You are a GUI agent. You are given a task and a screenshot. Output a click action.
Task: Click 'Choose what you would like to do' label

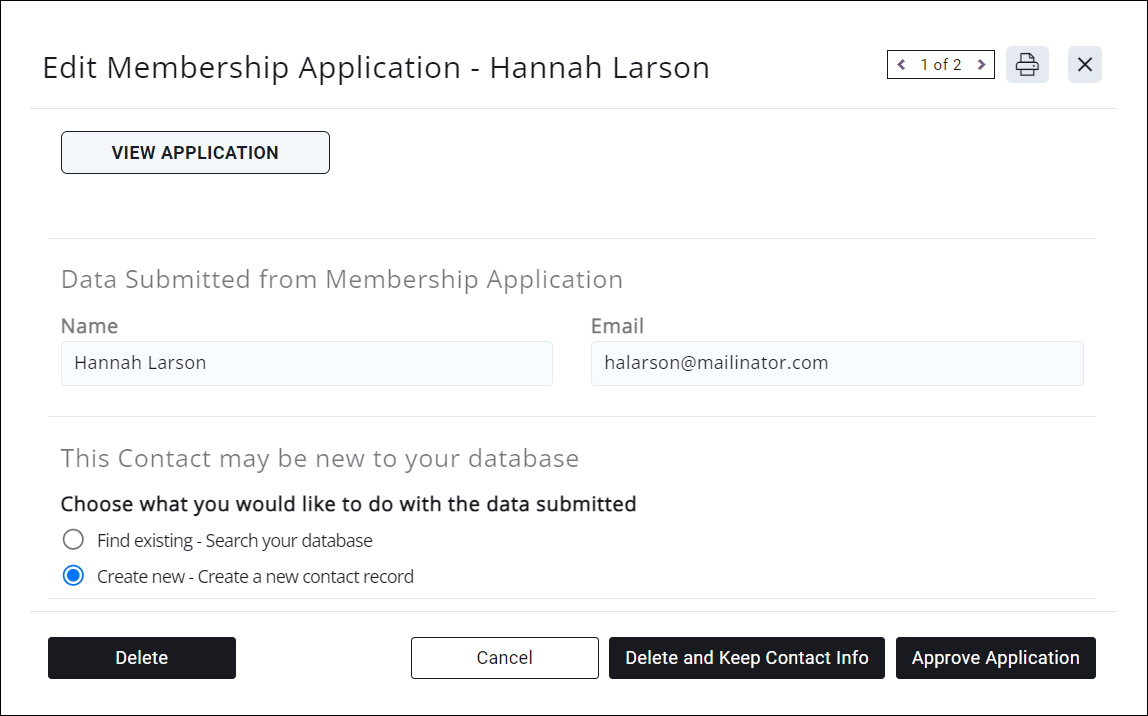[348, 504]
